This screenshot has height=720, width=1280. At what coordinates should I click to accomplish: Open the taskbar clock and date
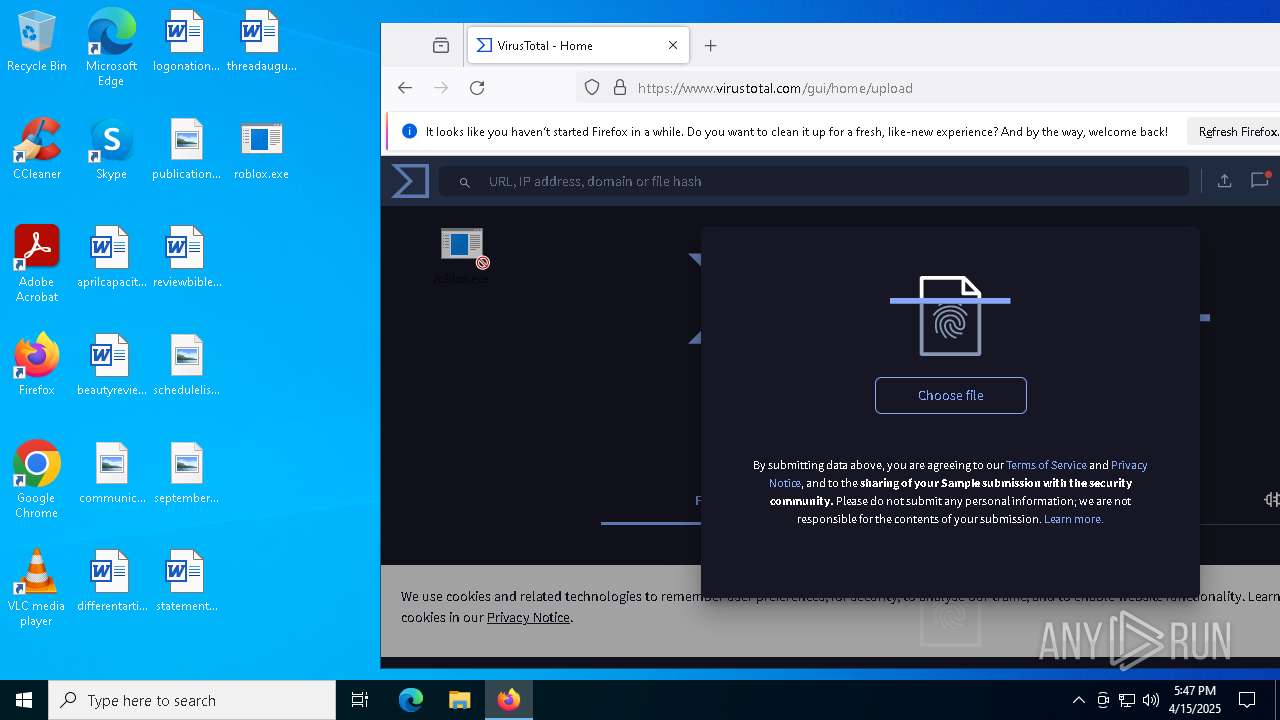tap(1196, 700)
